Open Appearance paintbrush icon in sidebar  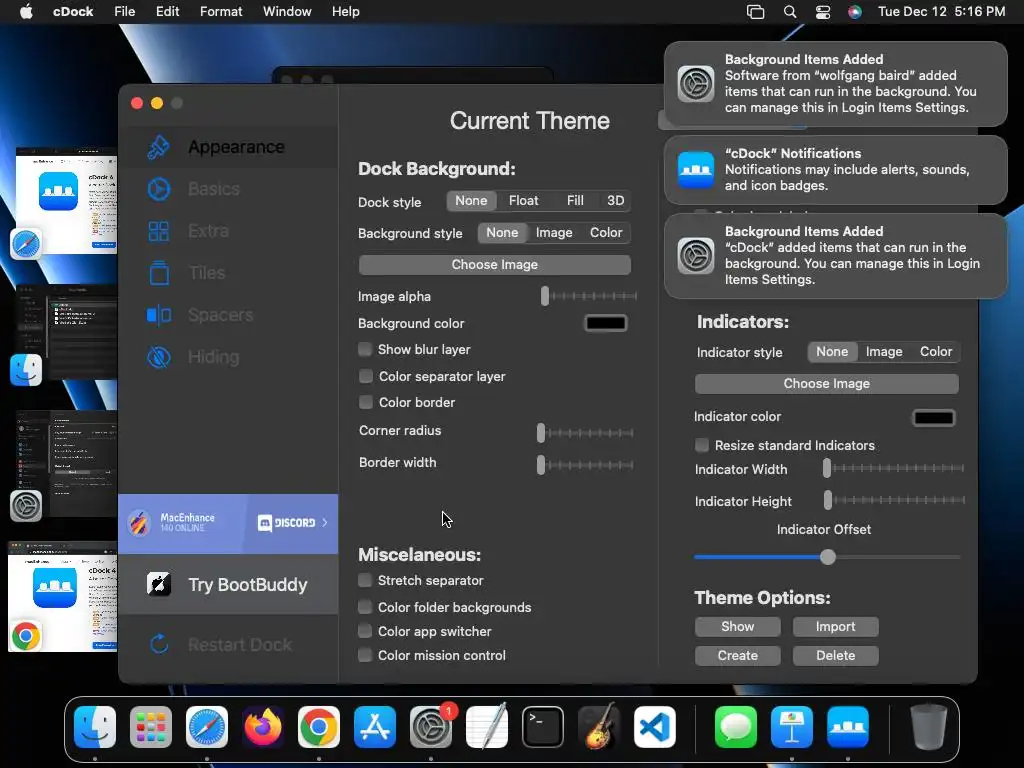159,147
